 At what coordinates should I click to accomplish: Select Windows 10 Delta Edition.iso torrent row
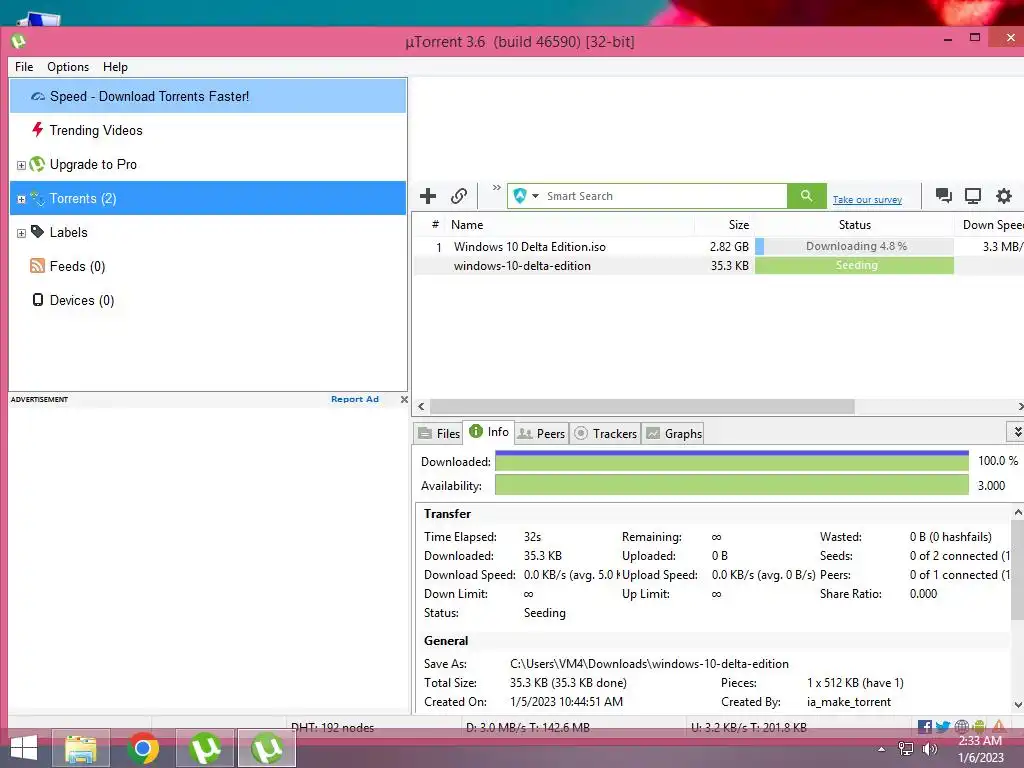point(718,246)
